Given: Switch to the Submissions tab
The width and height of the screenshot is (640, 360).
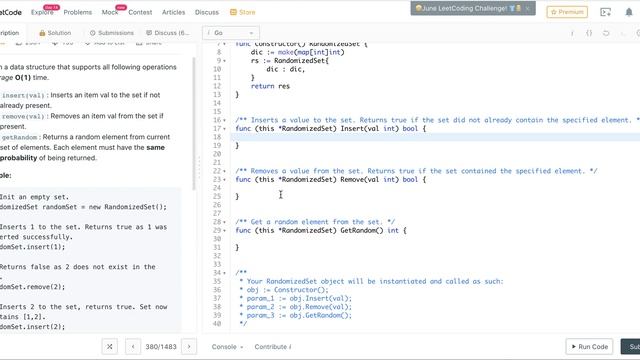Looking at the screenshot, I should pyautogui.click(x=111, y=33).
